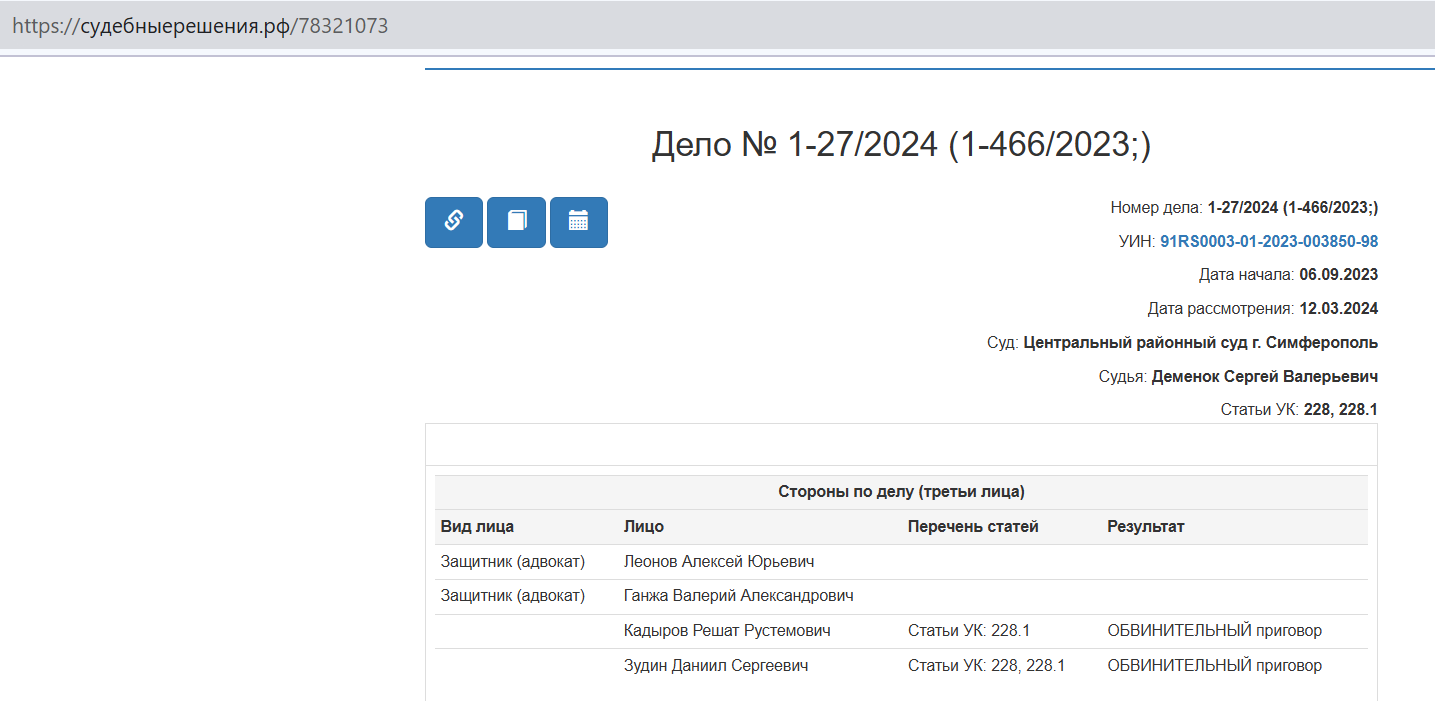Click the name Леонов Алексей Юрьевич
The image size is (1435, 701).
718,562
